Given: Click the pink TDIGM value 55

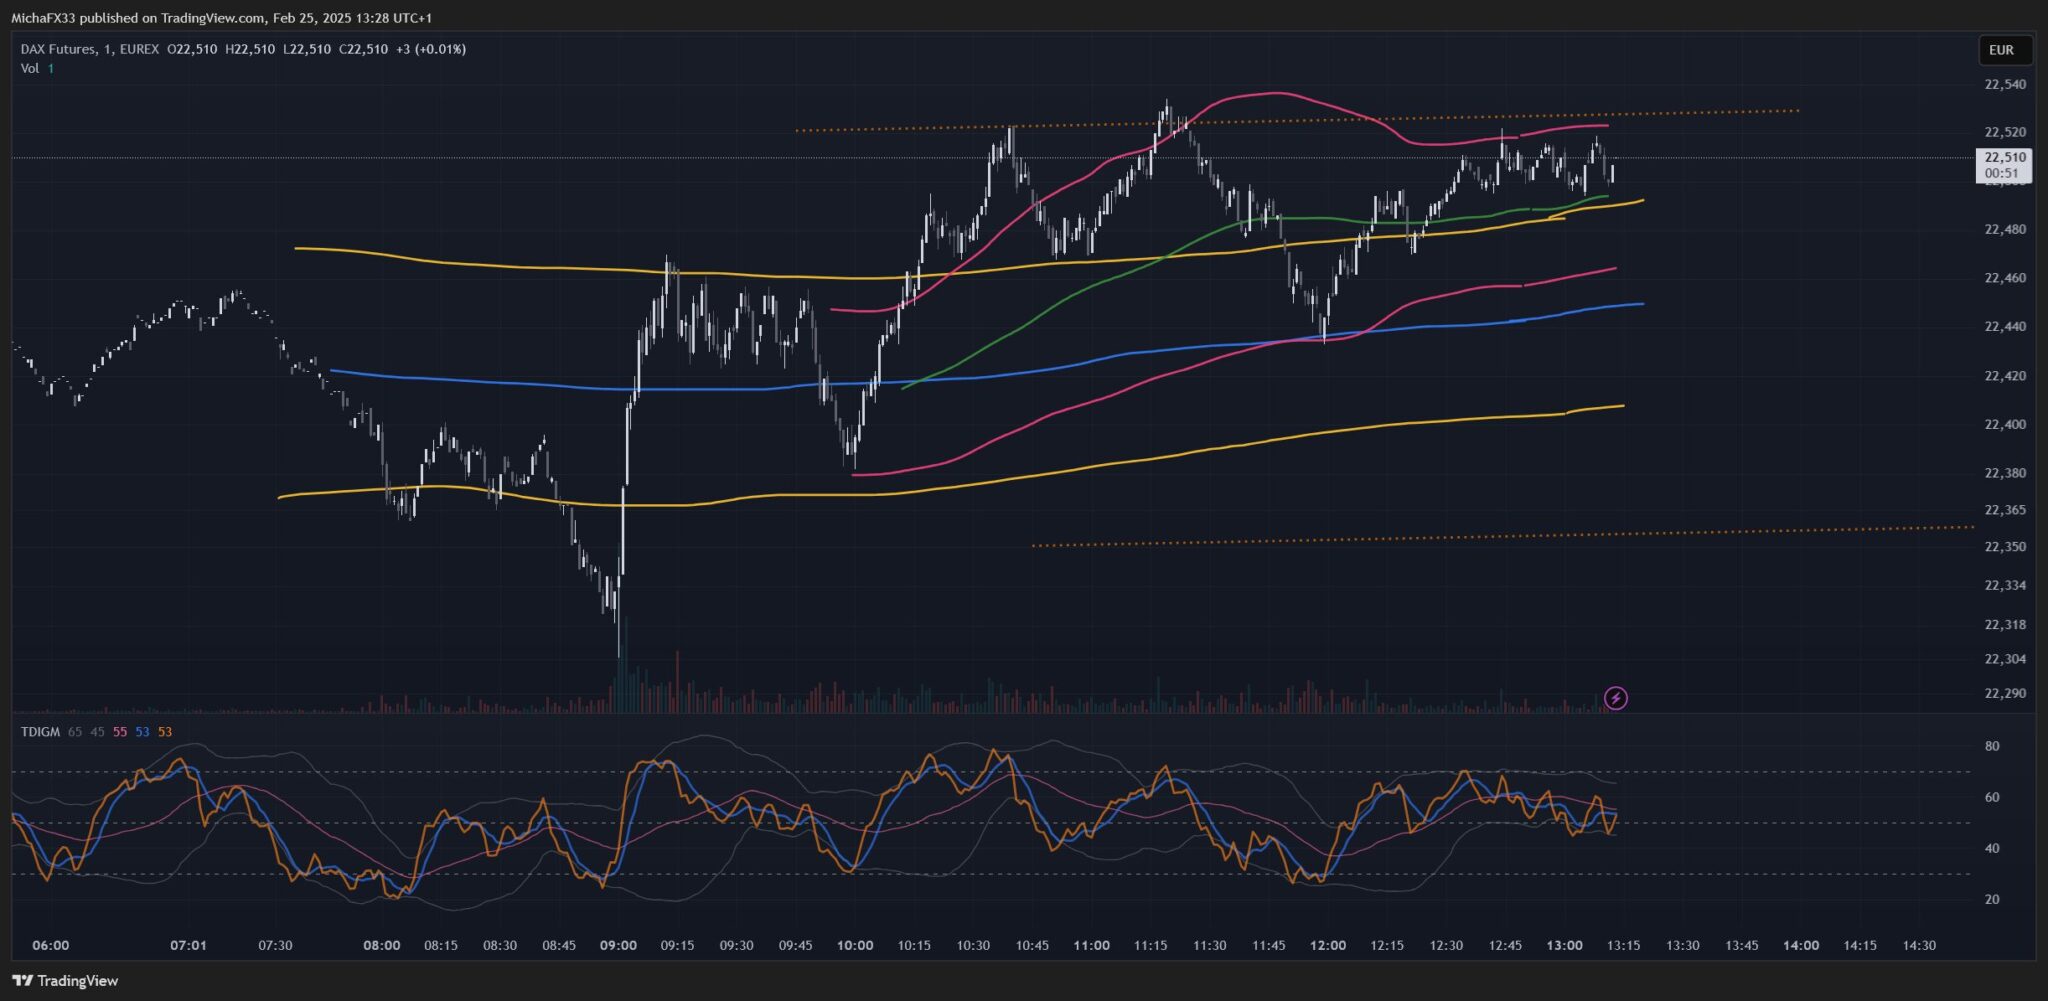Looking at the screenshot, I should pyautogui.click(x=120, y=732).
